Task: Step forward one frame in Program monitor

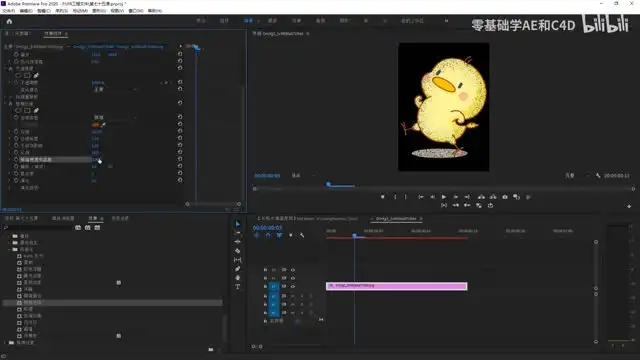Action: (456, 197)
